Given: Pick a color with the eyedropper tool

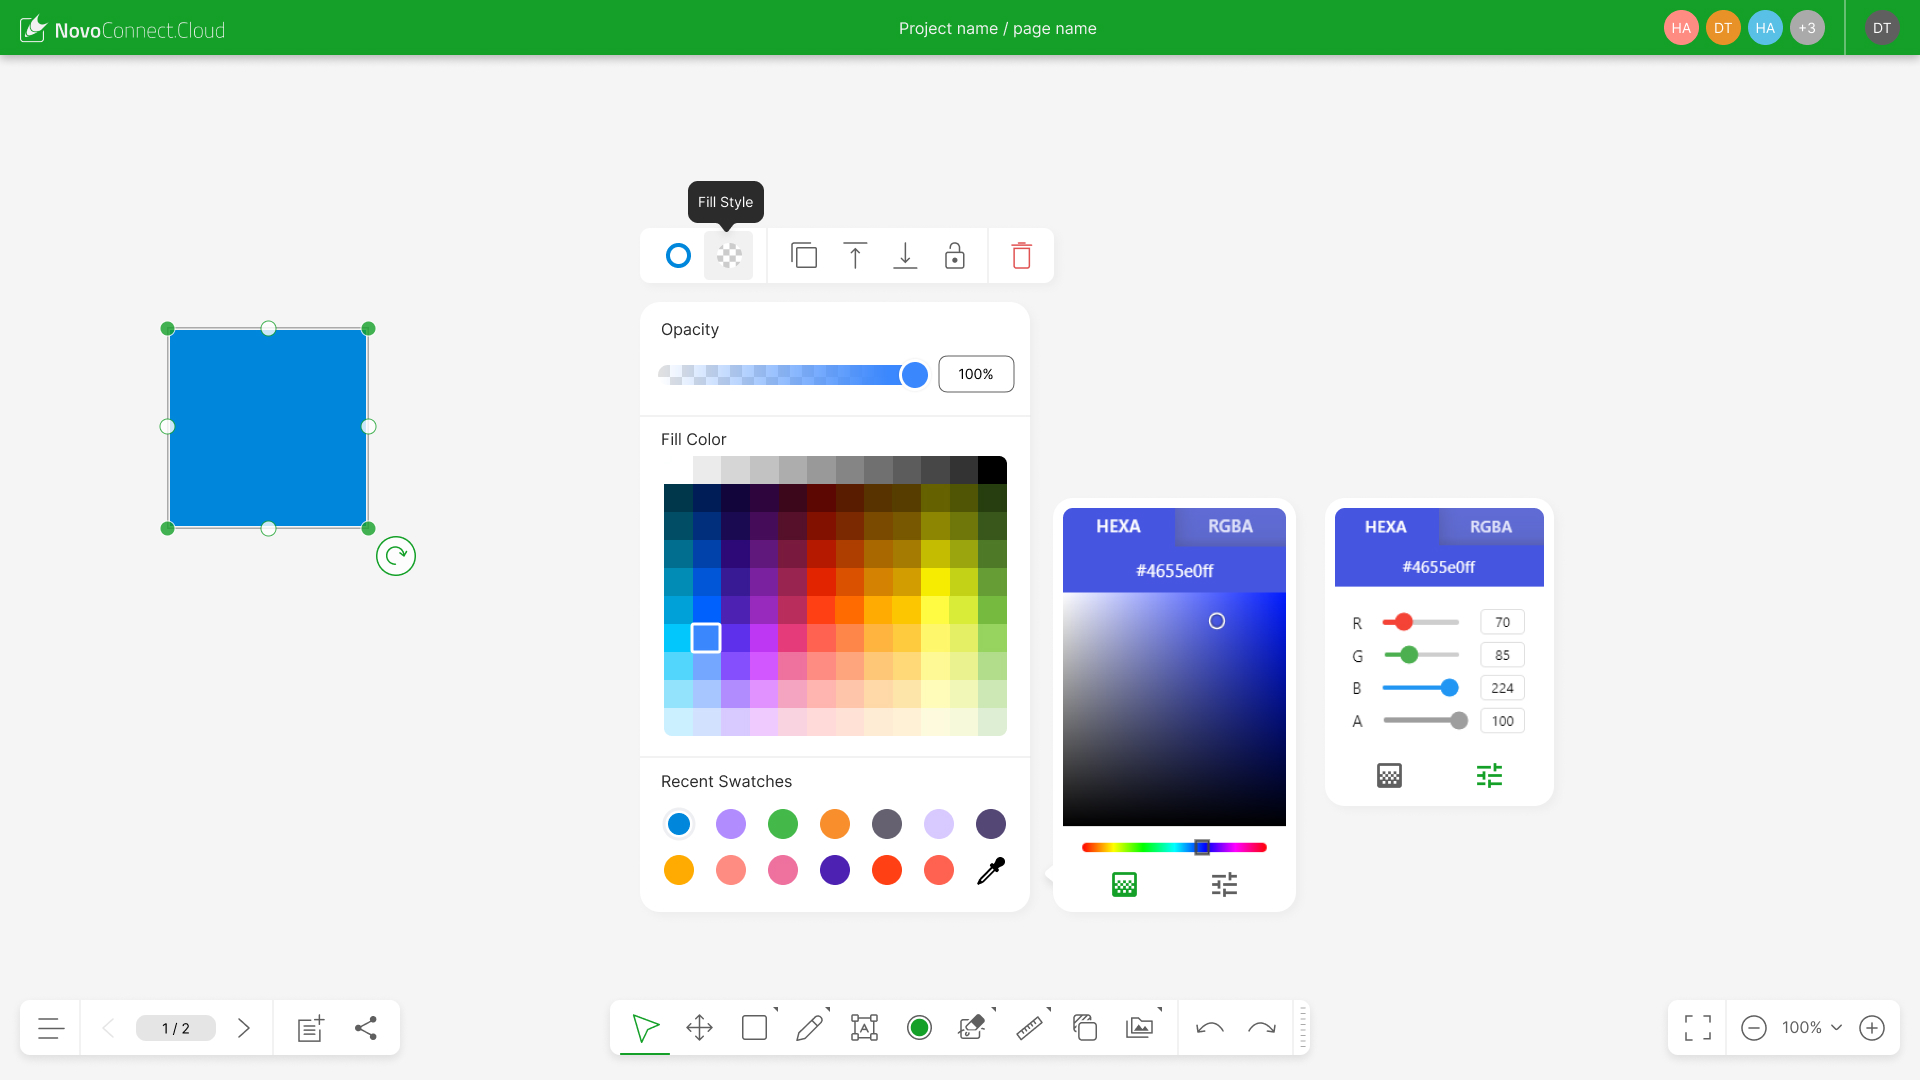Looking at the screenshot, I should tap(990, 870).
